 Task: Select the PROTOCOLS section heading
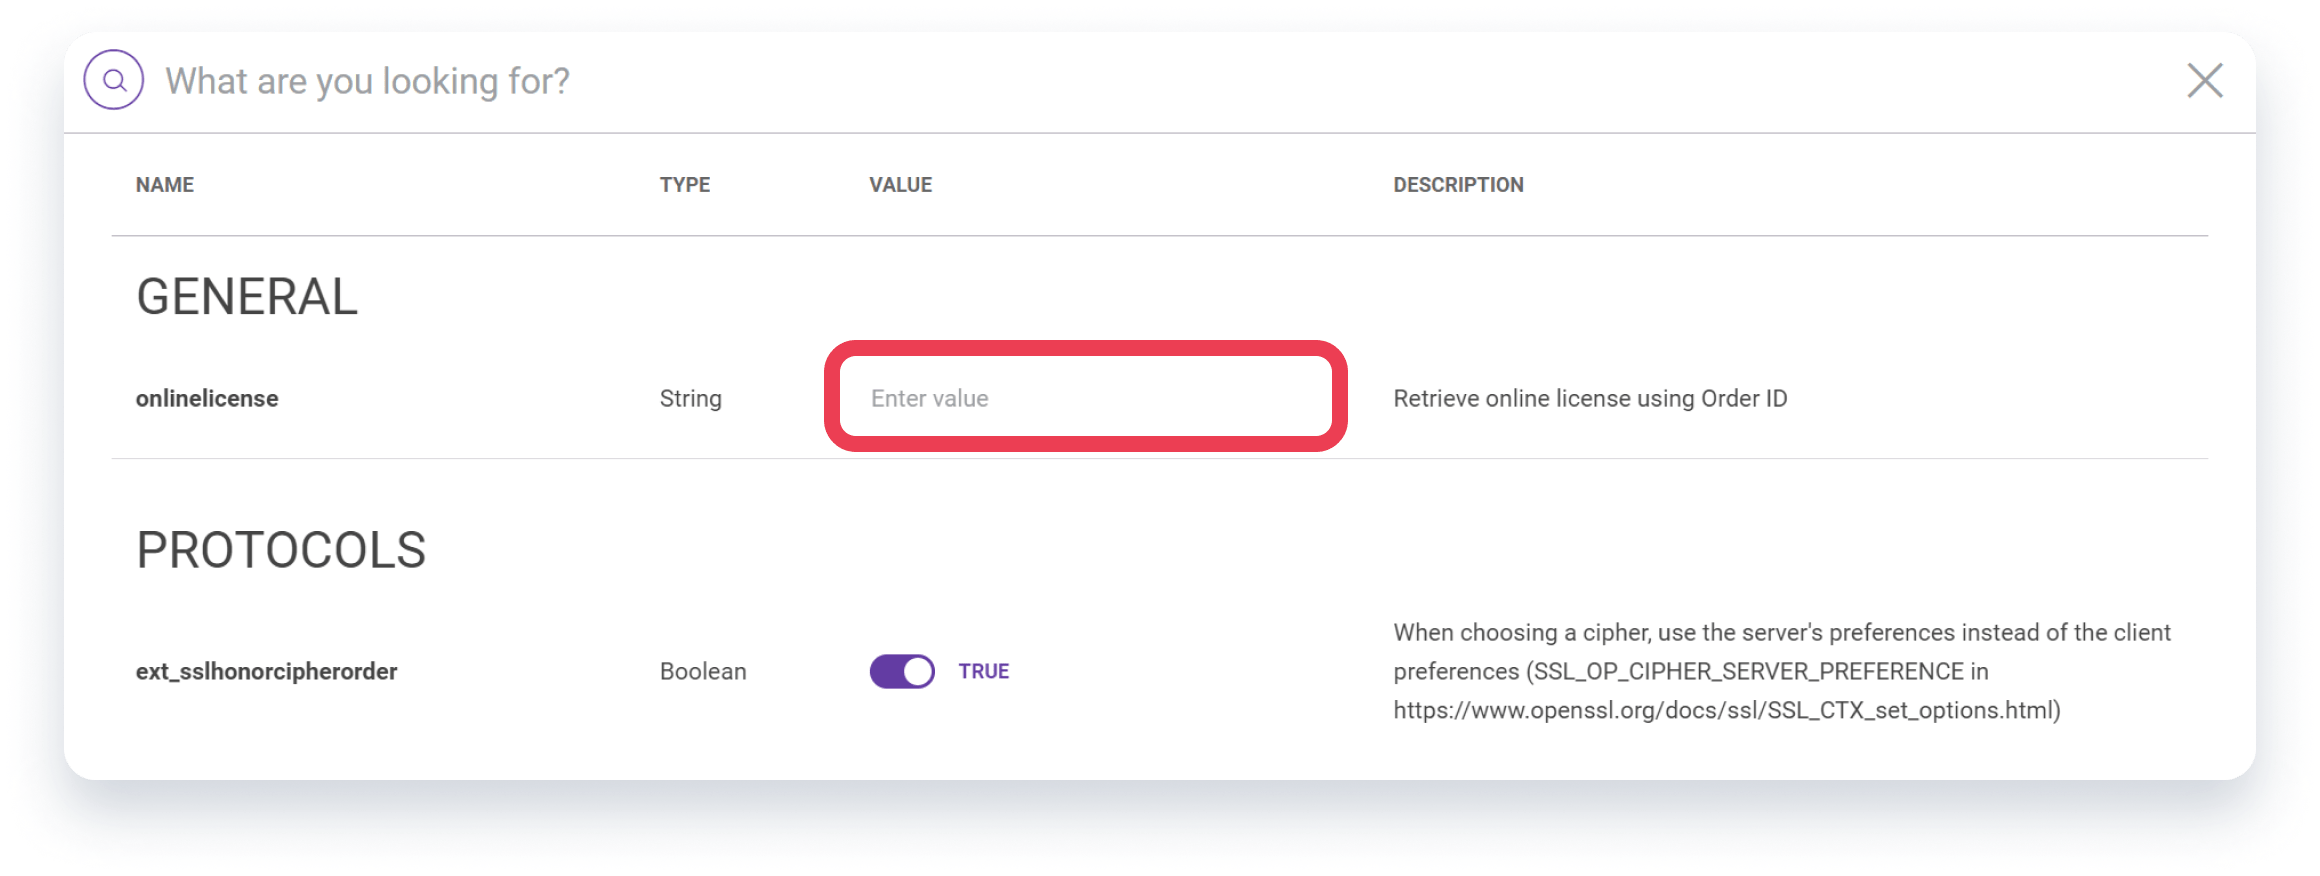(x=281, y=550)
